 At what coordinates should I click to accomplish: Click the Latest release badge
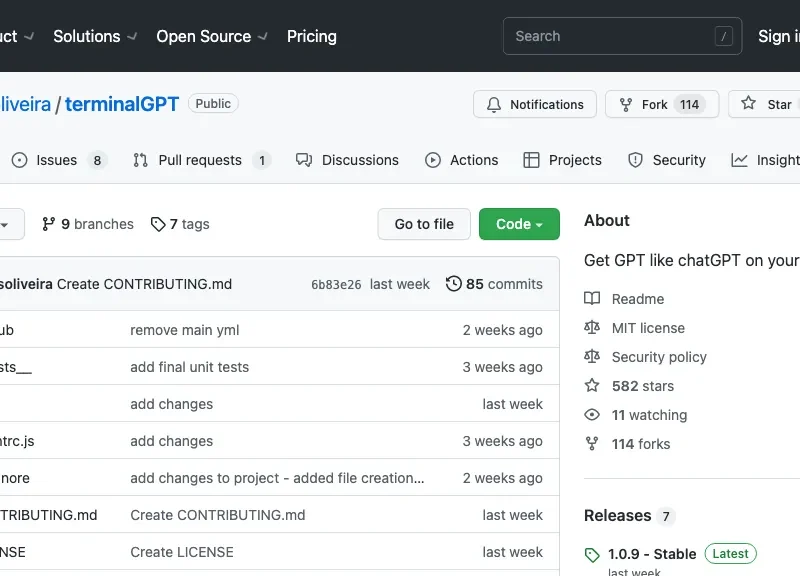click(x=731, y=554)
